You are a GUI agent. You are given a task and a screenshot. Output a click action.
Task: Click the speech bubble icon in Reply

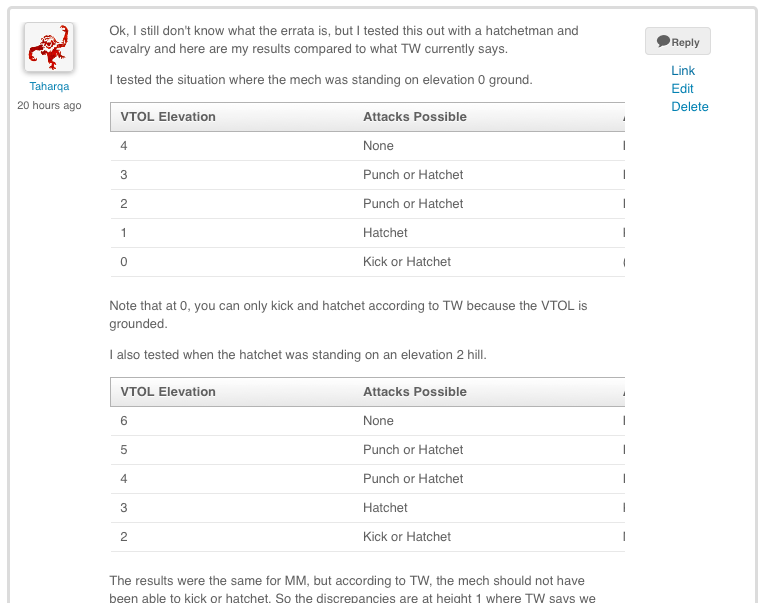(663, 42)
